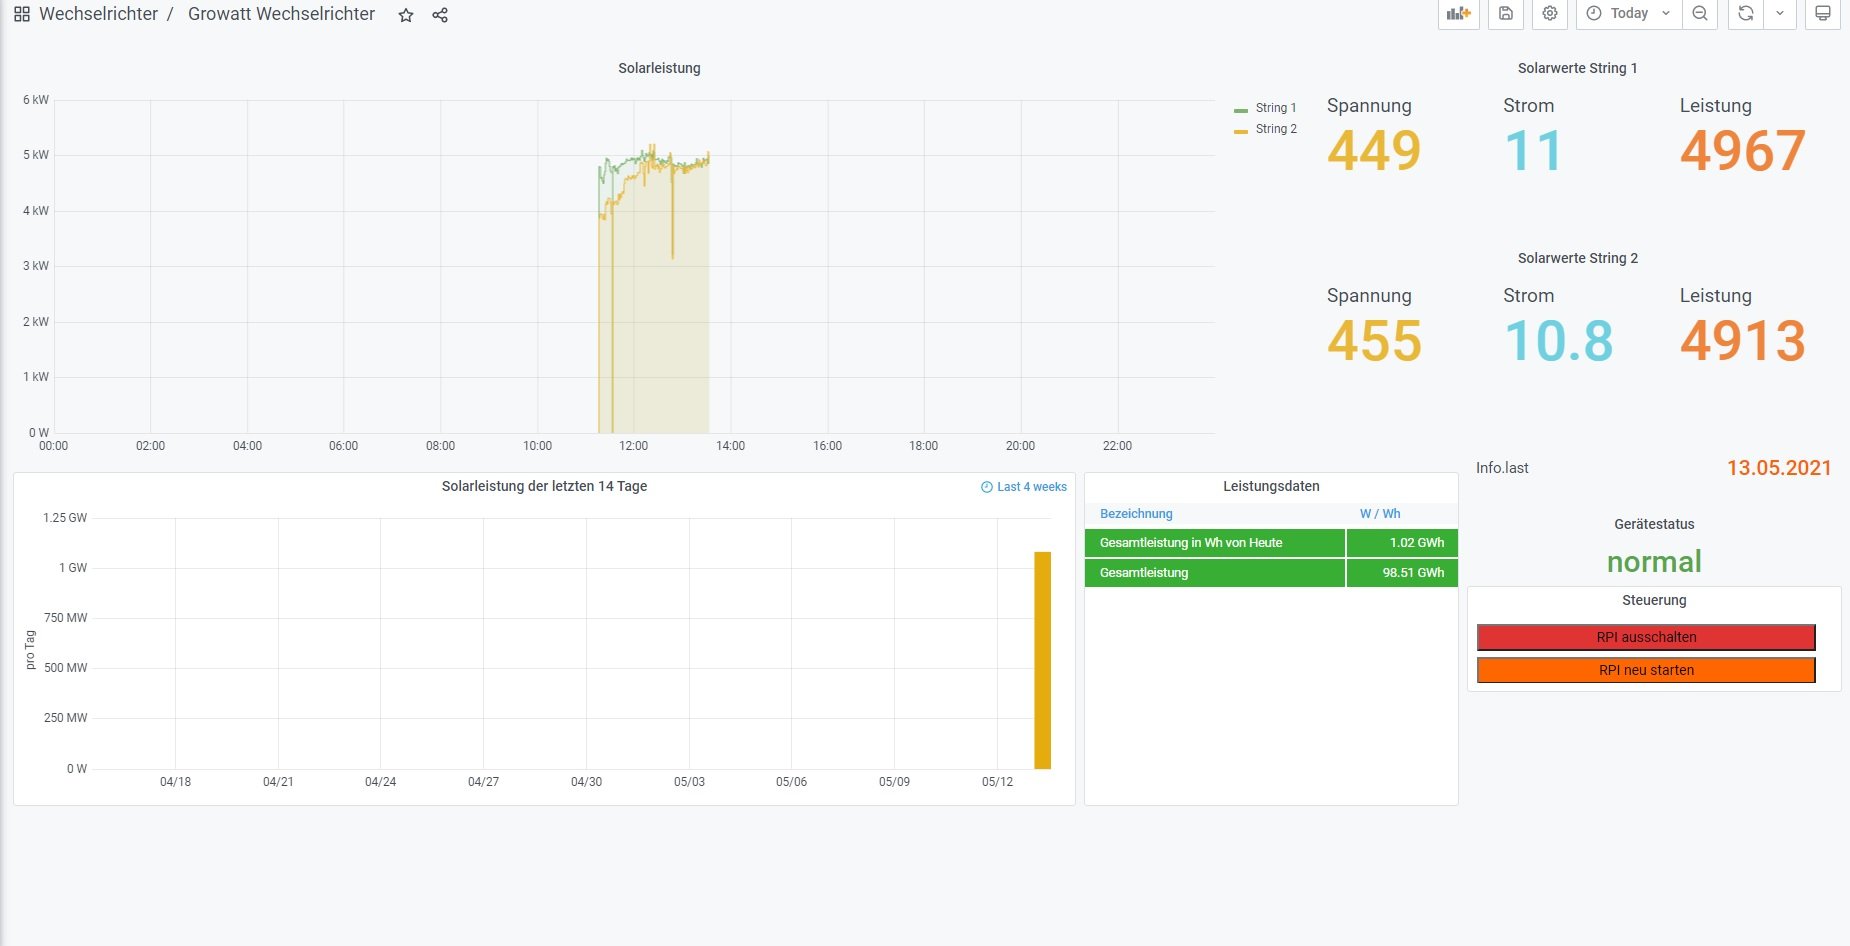
Task: Star the Growatt Wechselrichter dashboard
Action: pyautogui.click(x=406, y=15)
